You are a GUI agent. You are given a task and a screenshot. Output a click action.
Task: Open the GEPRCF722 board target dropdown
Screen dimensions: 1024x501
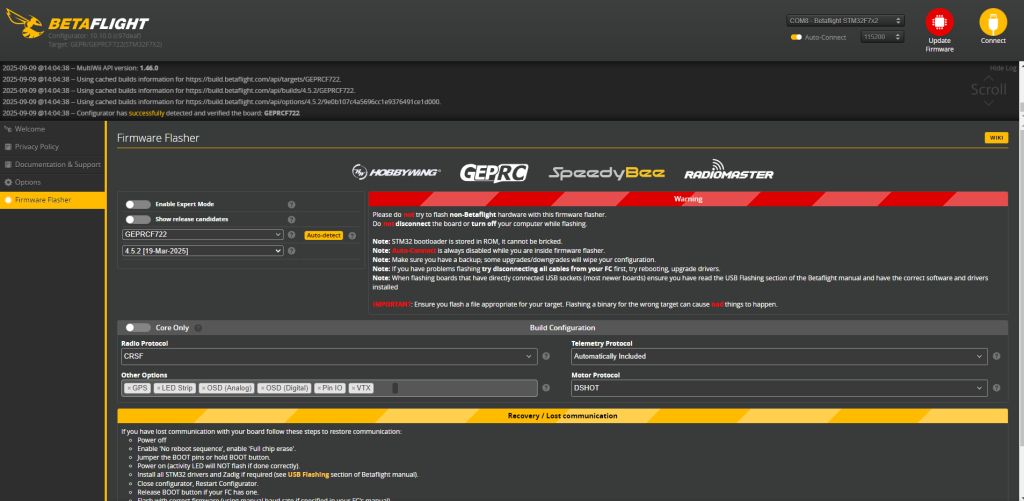click(x=202, y=234)
